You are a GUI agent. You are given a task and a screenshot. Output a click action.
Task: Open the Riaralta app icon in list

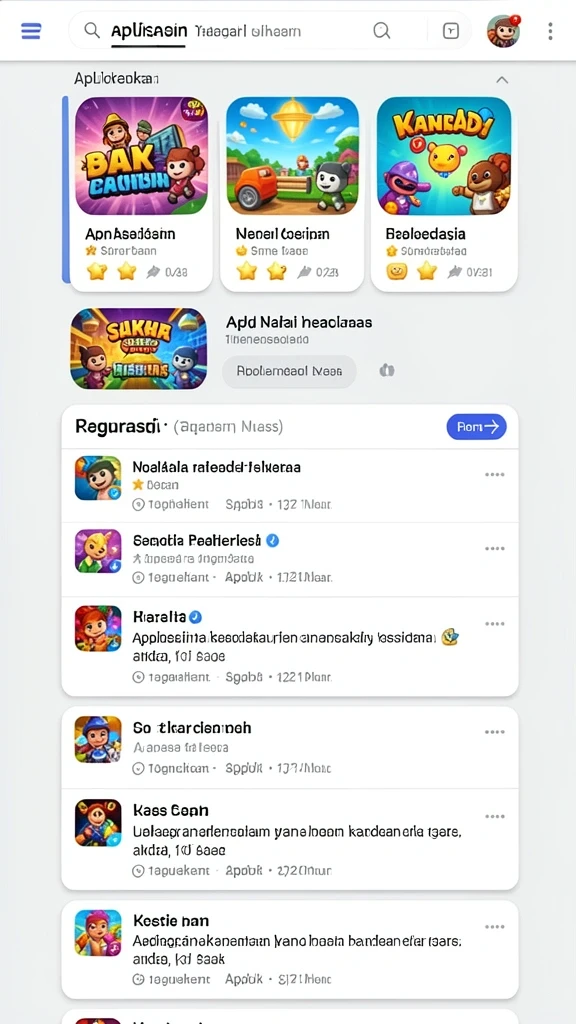coord(98,628)
